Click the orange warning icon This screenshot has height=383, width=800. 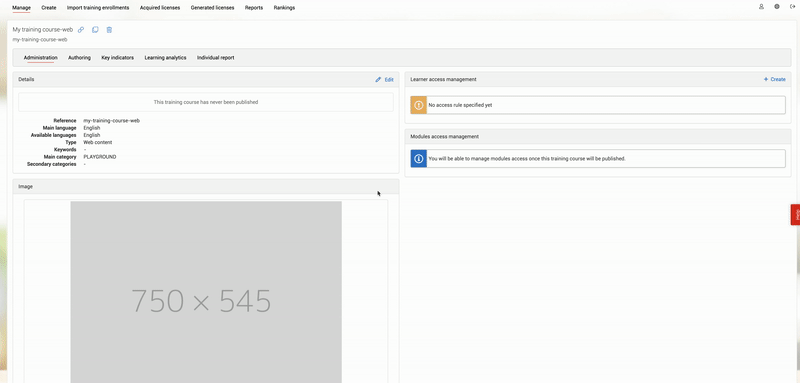pyautogui.click(x=418, y=105)
